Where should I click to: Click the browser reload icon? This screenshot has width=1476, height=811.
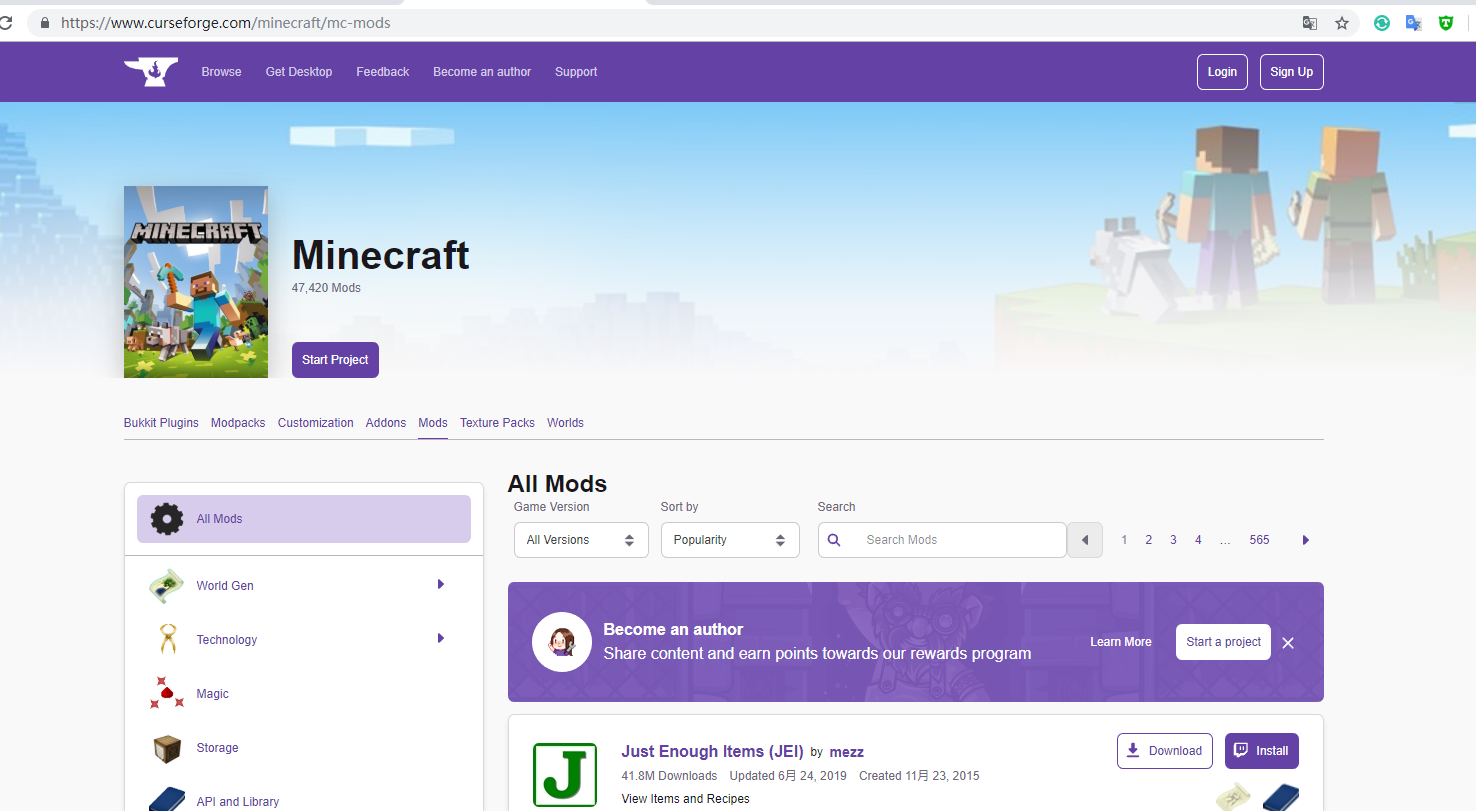coord(6,23)
